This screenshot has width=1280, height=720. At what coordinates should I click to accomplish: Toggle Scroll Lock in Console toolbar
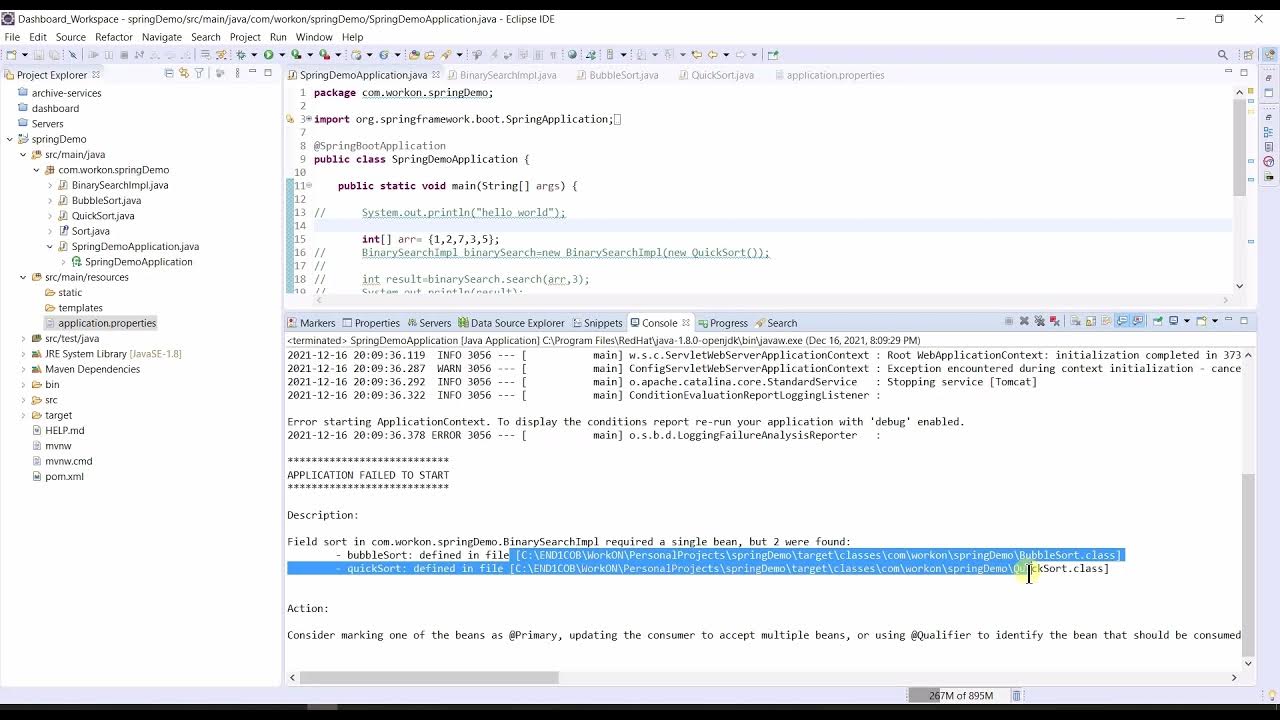(1090, 322)
